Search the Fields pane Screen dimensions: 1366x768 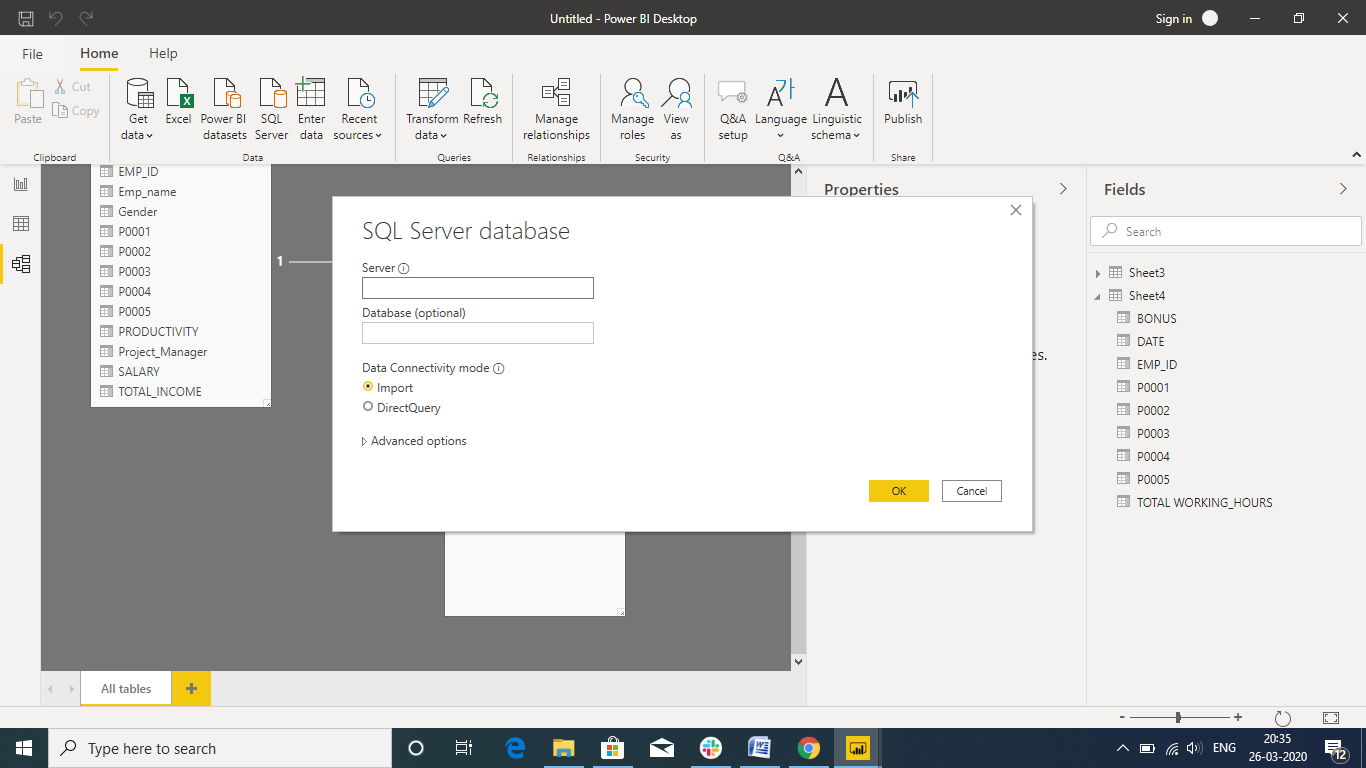(1226, 231)
